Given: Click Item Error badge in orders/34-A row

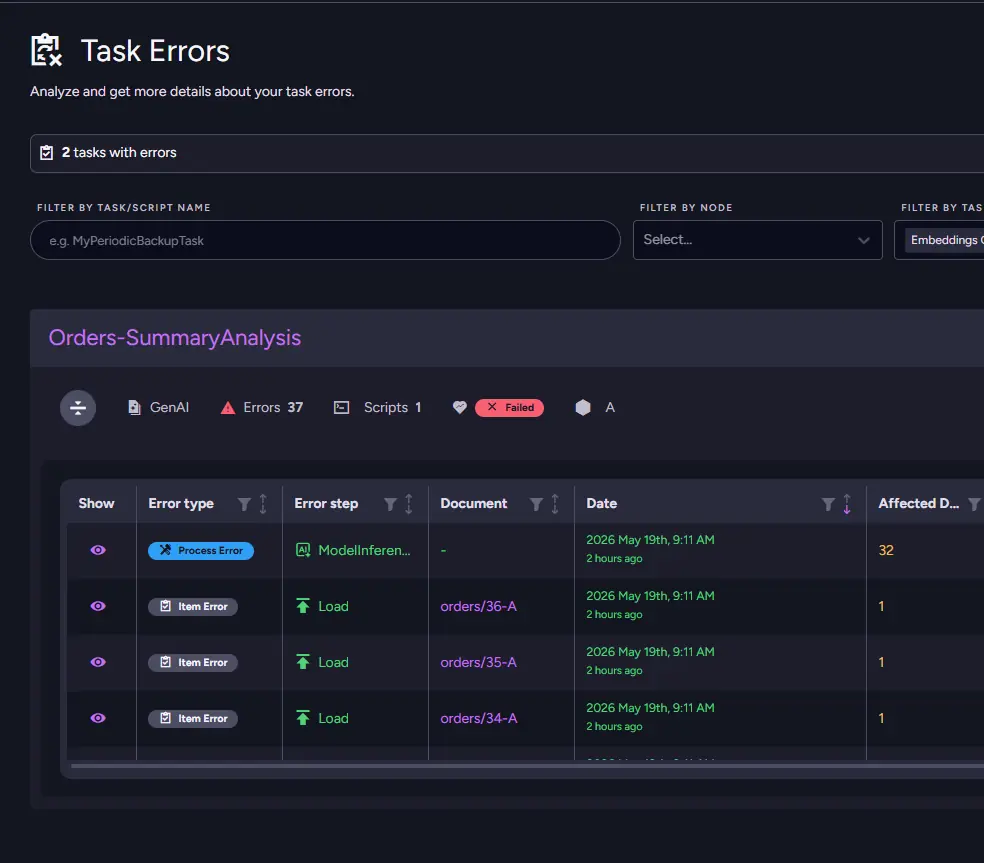Looking at the screenshot, I should (x=193, y=718).
